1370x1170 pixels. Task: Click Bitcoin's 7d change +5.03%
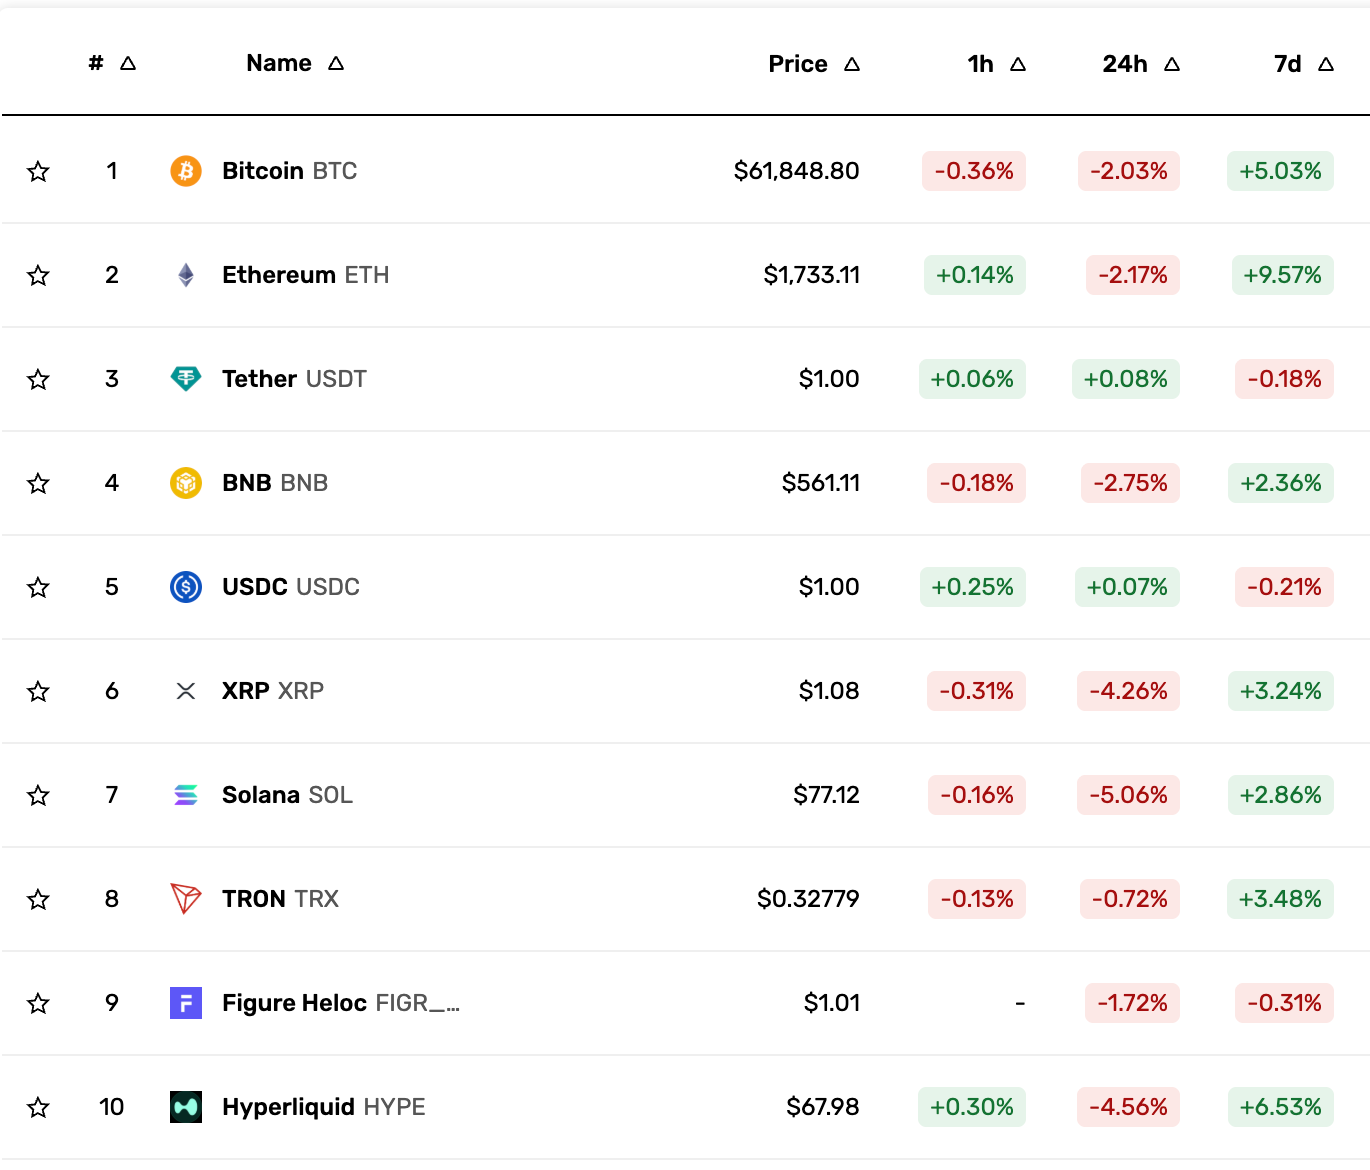tap(1281, 171)
